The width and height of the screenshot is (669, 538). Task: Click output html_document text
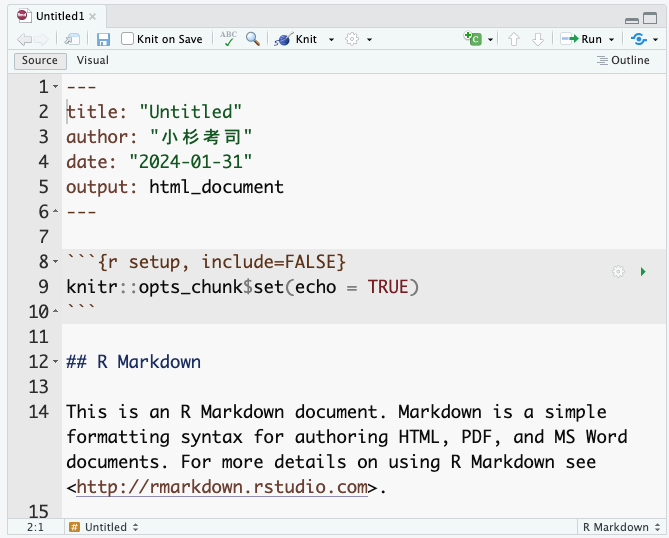pyautogui.click(x=175, y=187)
